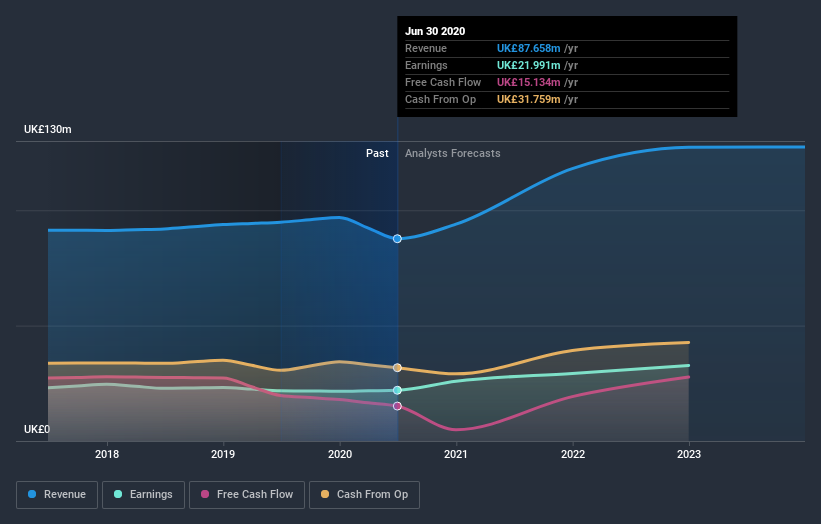Toggle the Free Cash Flow legend button
This screenshot has width=821, height=524.
[x=247, y=495]
